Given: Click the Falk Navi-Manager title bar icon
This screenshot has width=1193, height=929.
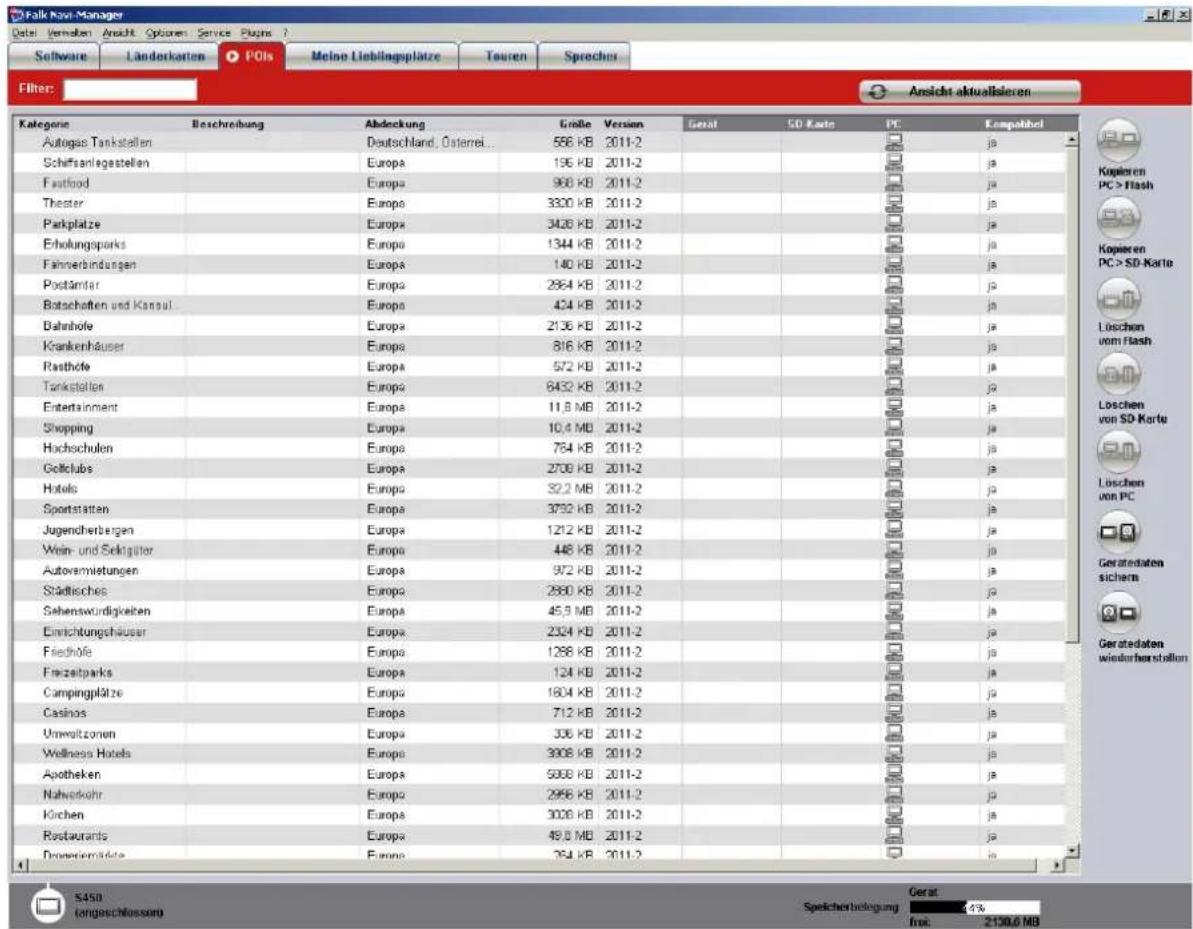Looking at the screenshot, I should 16,14.
